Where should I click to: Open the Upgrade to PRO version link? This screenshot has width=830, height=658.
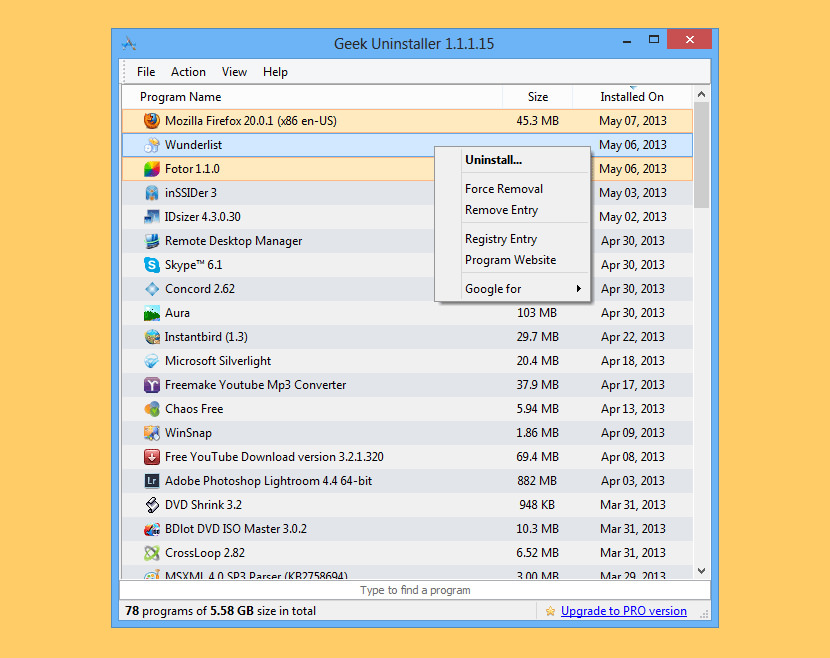[x=624, y=611]
